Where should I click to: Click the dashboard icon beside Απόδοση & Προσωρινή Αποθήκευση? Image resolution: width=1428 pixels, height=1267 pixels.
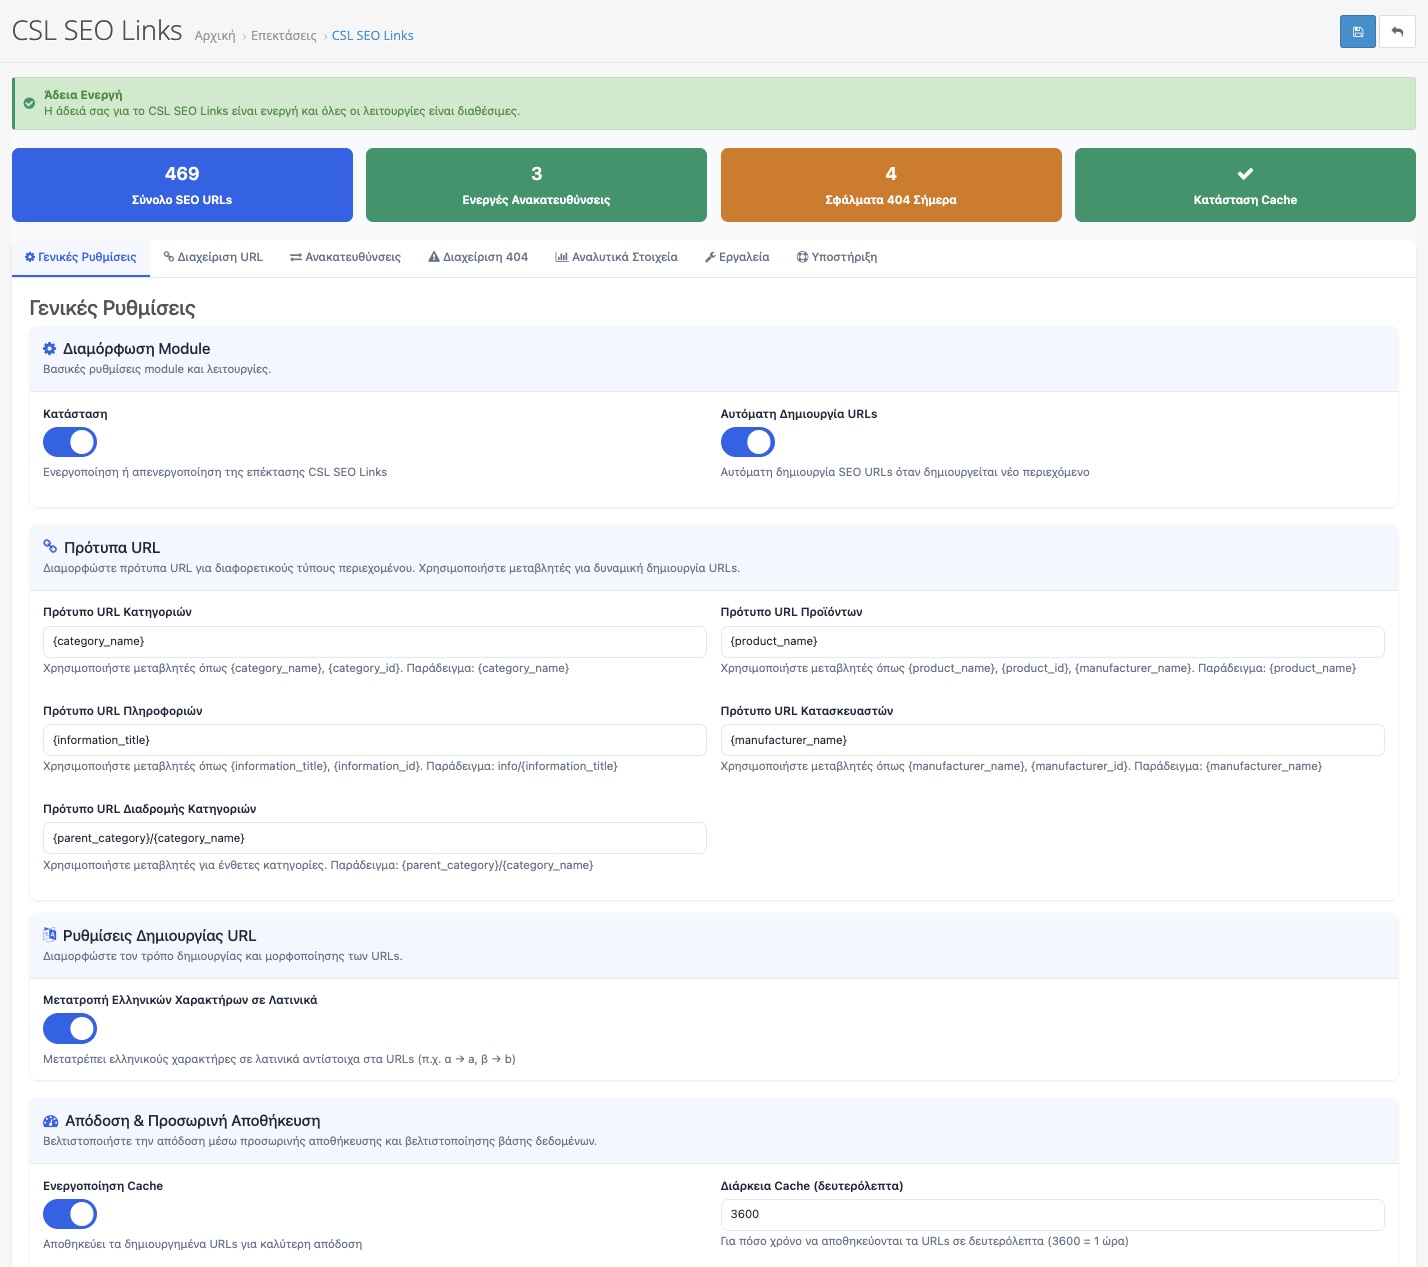pyautogui.click(x=51, y=1121)
